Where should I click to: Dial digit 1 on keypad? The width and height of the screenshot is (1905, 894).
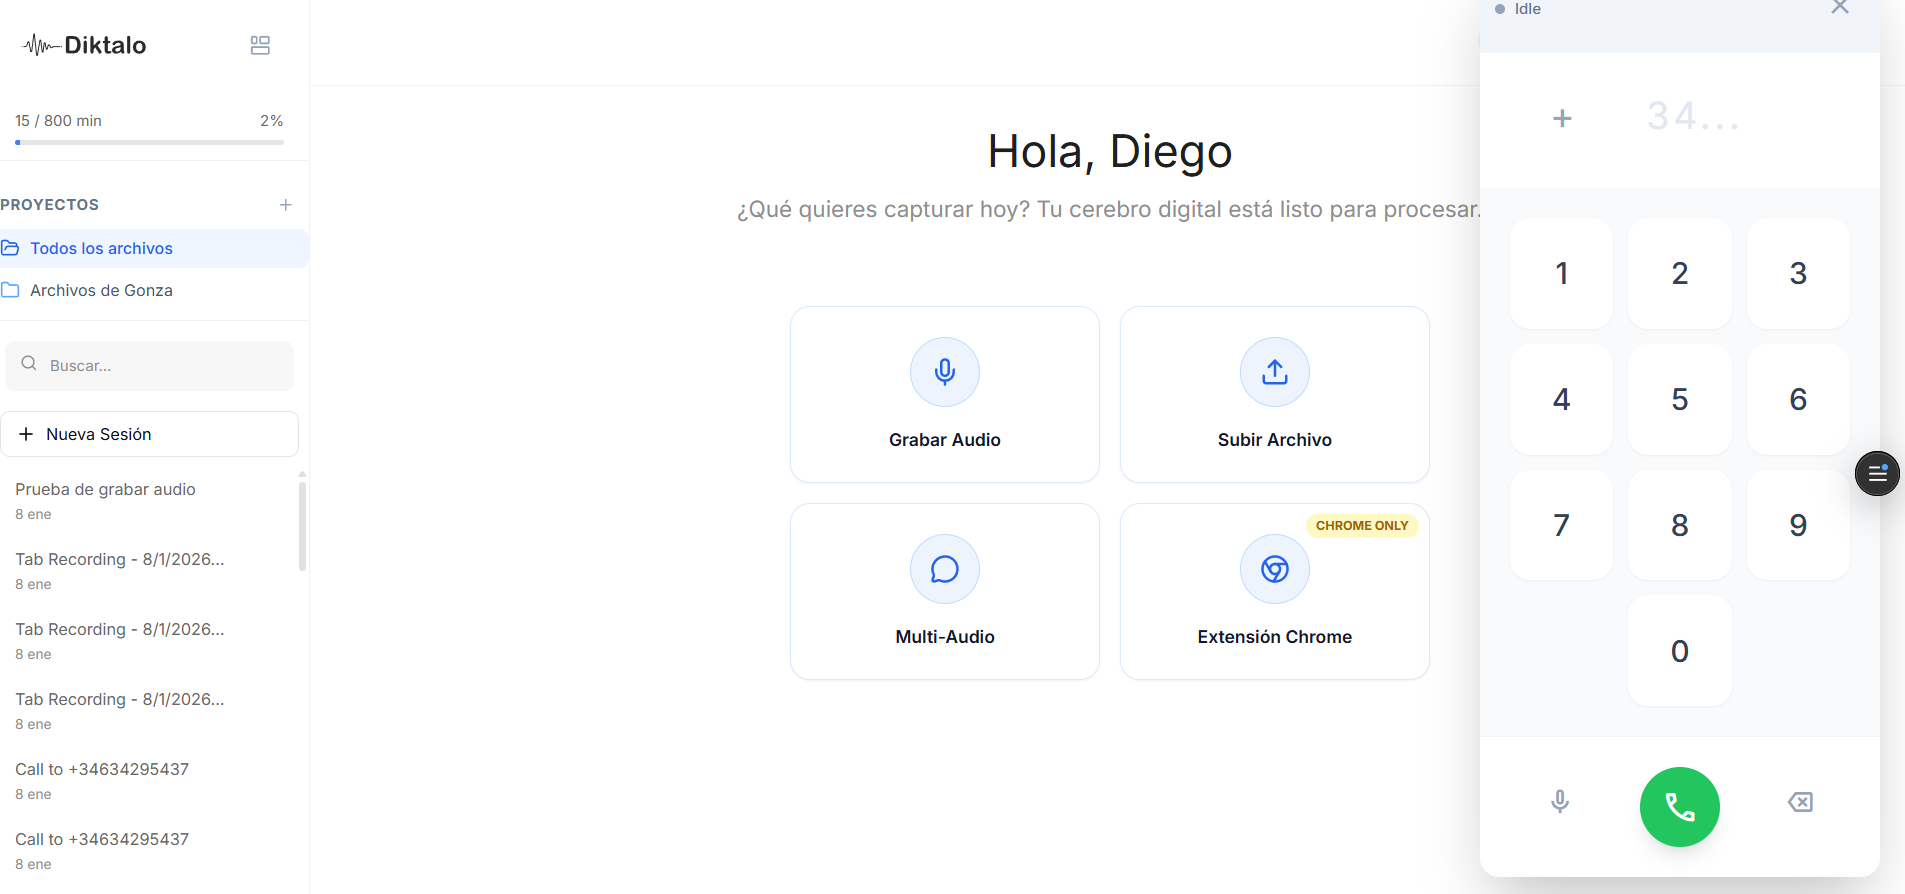[x=1562, y=273]
